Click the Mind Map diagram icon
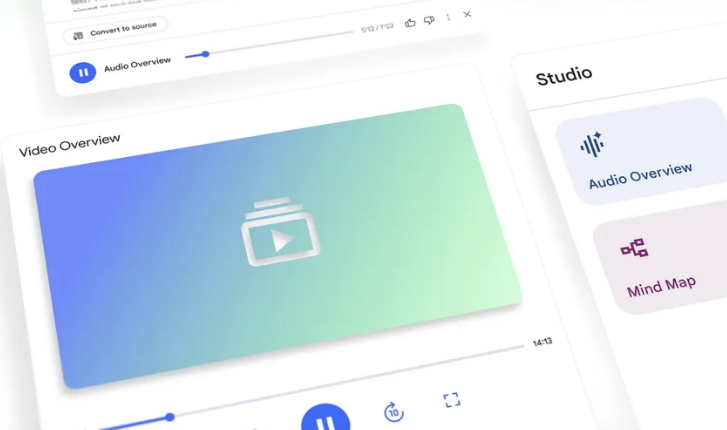The height and width of the screenshot is (430, 727). pyautogui.click(x=634, y=248)
